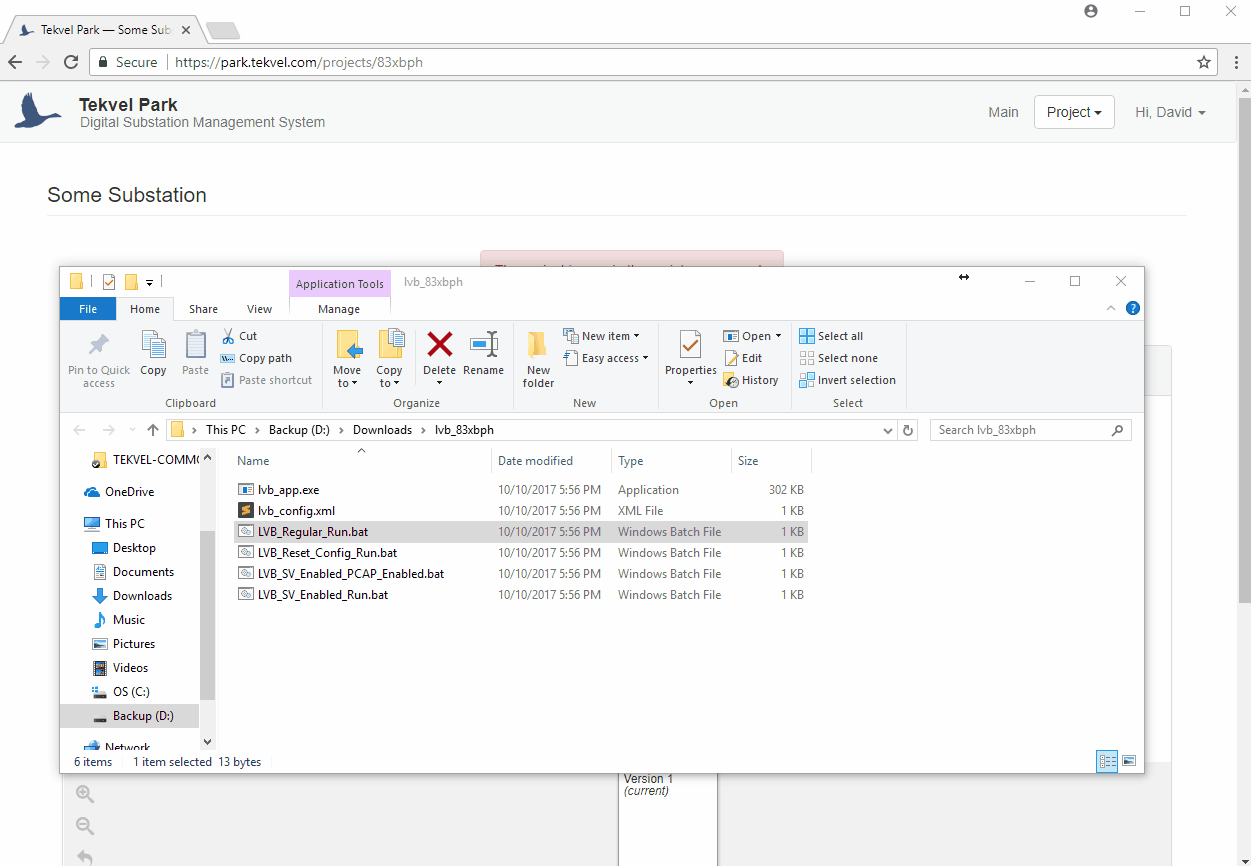Click the Application Tools tab header
The width and height of the screenshot is (1251, 866).
tap(340, 284)
